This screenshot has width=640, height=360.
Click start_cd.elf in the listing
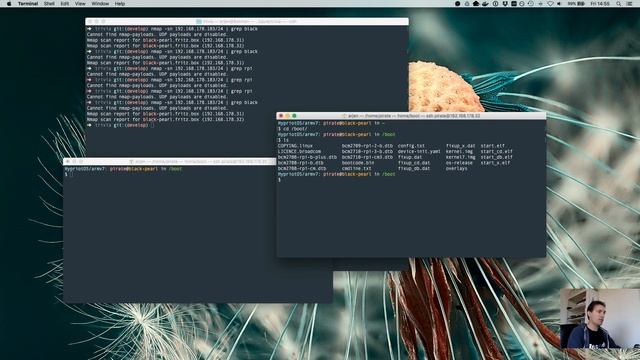pos(496,151)
